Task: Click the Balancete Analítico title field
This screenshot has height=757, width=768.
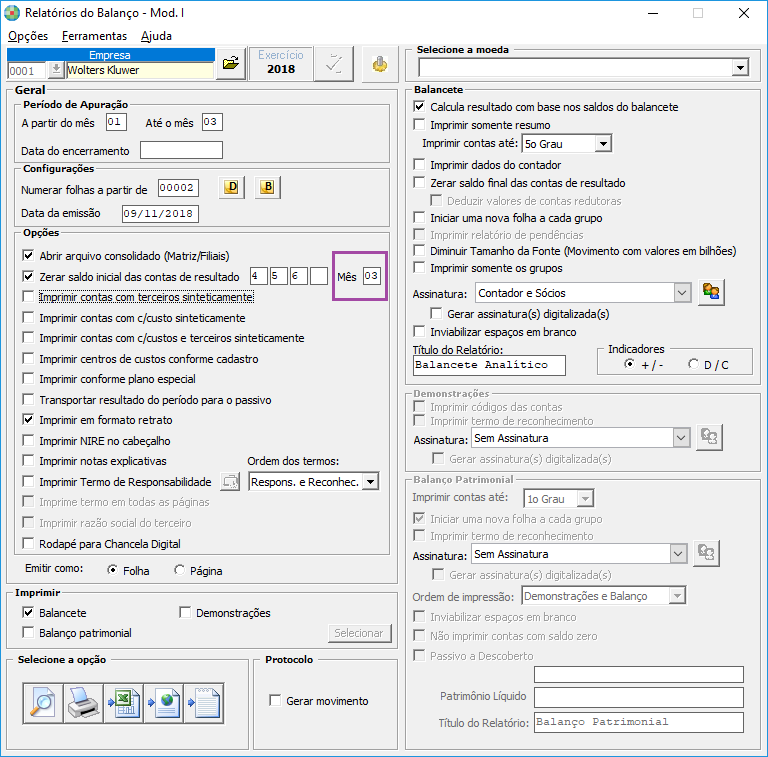Action: 489,365
